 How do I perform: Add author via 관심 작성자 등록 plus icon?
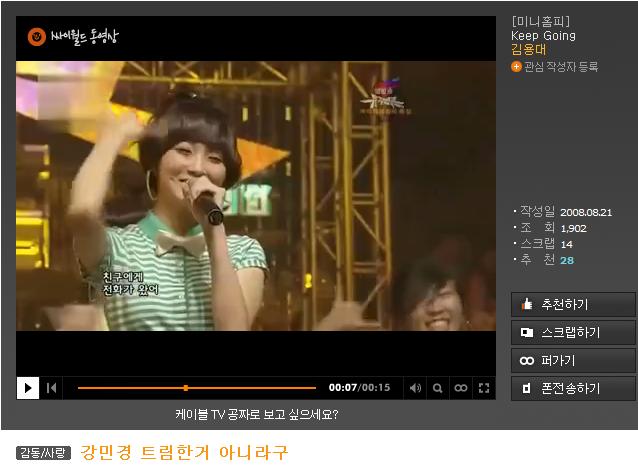click(516, 67)
